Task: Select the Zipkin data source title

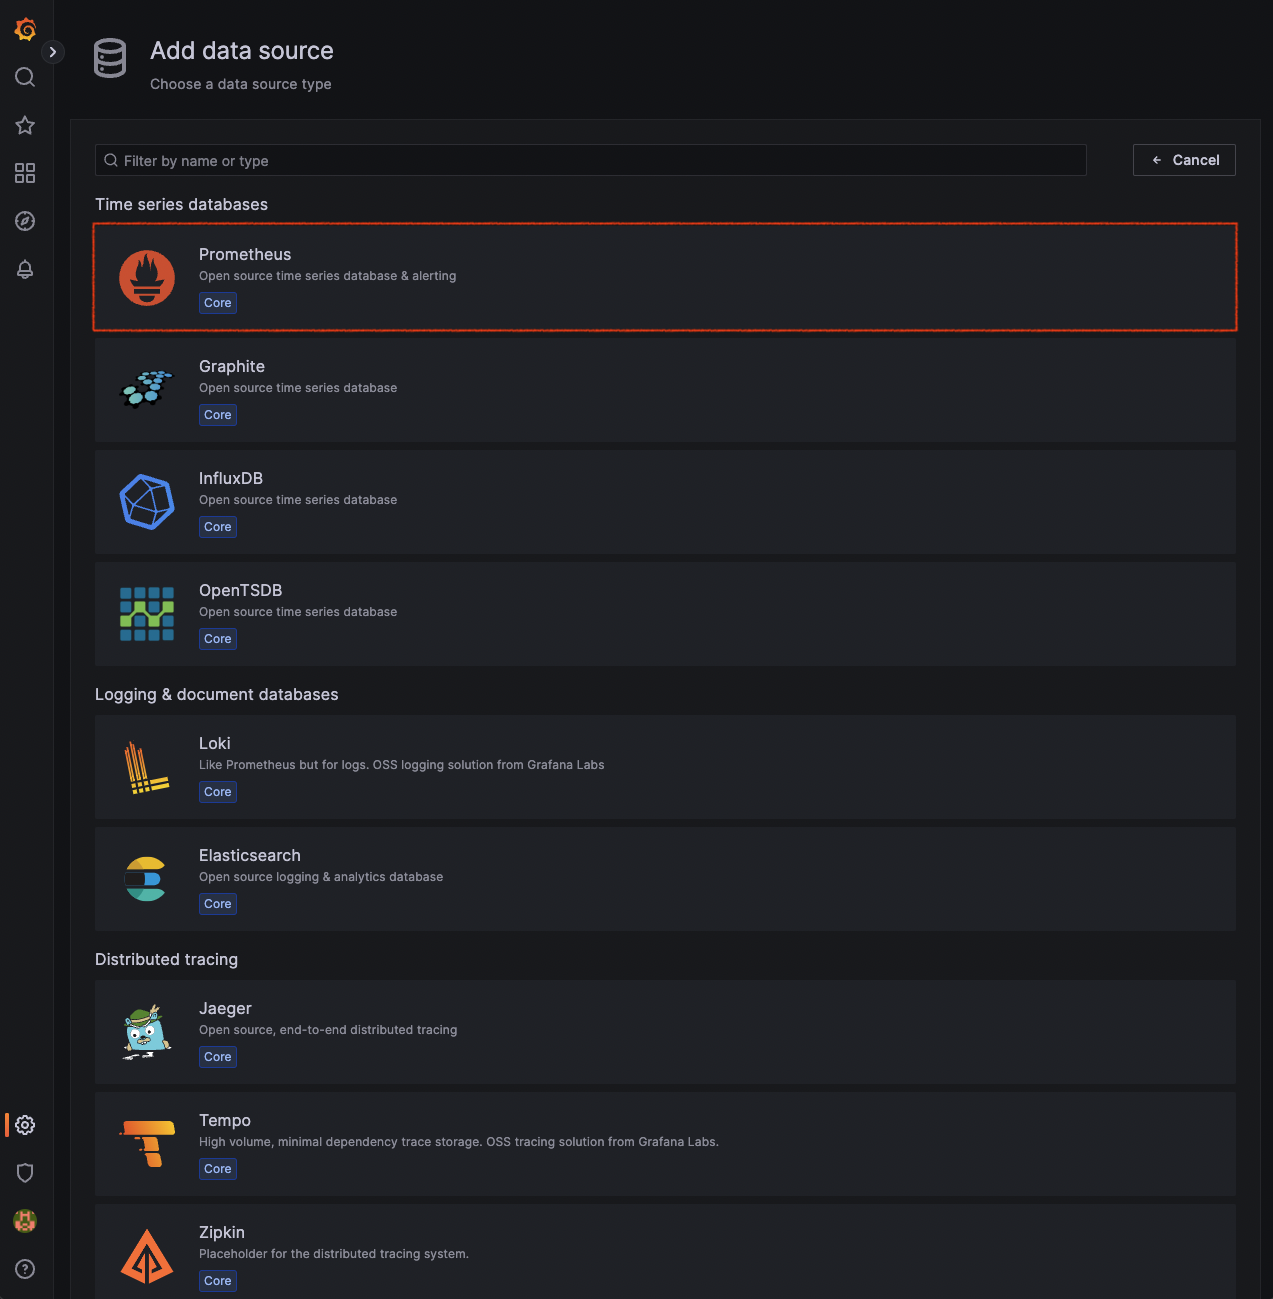Action: (222, 1232)
